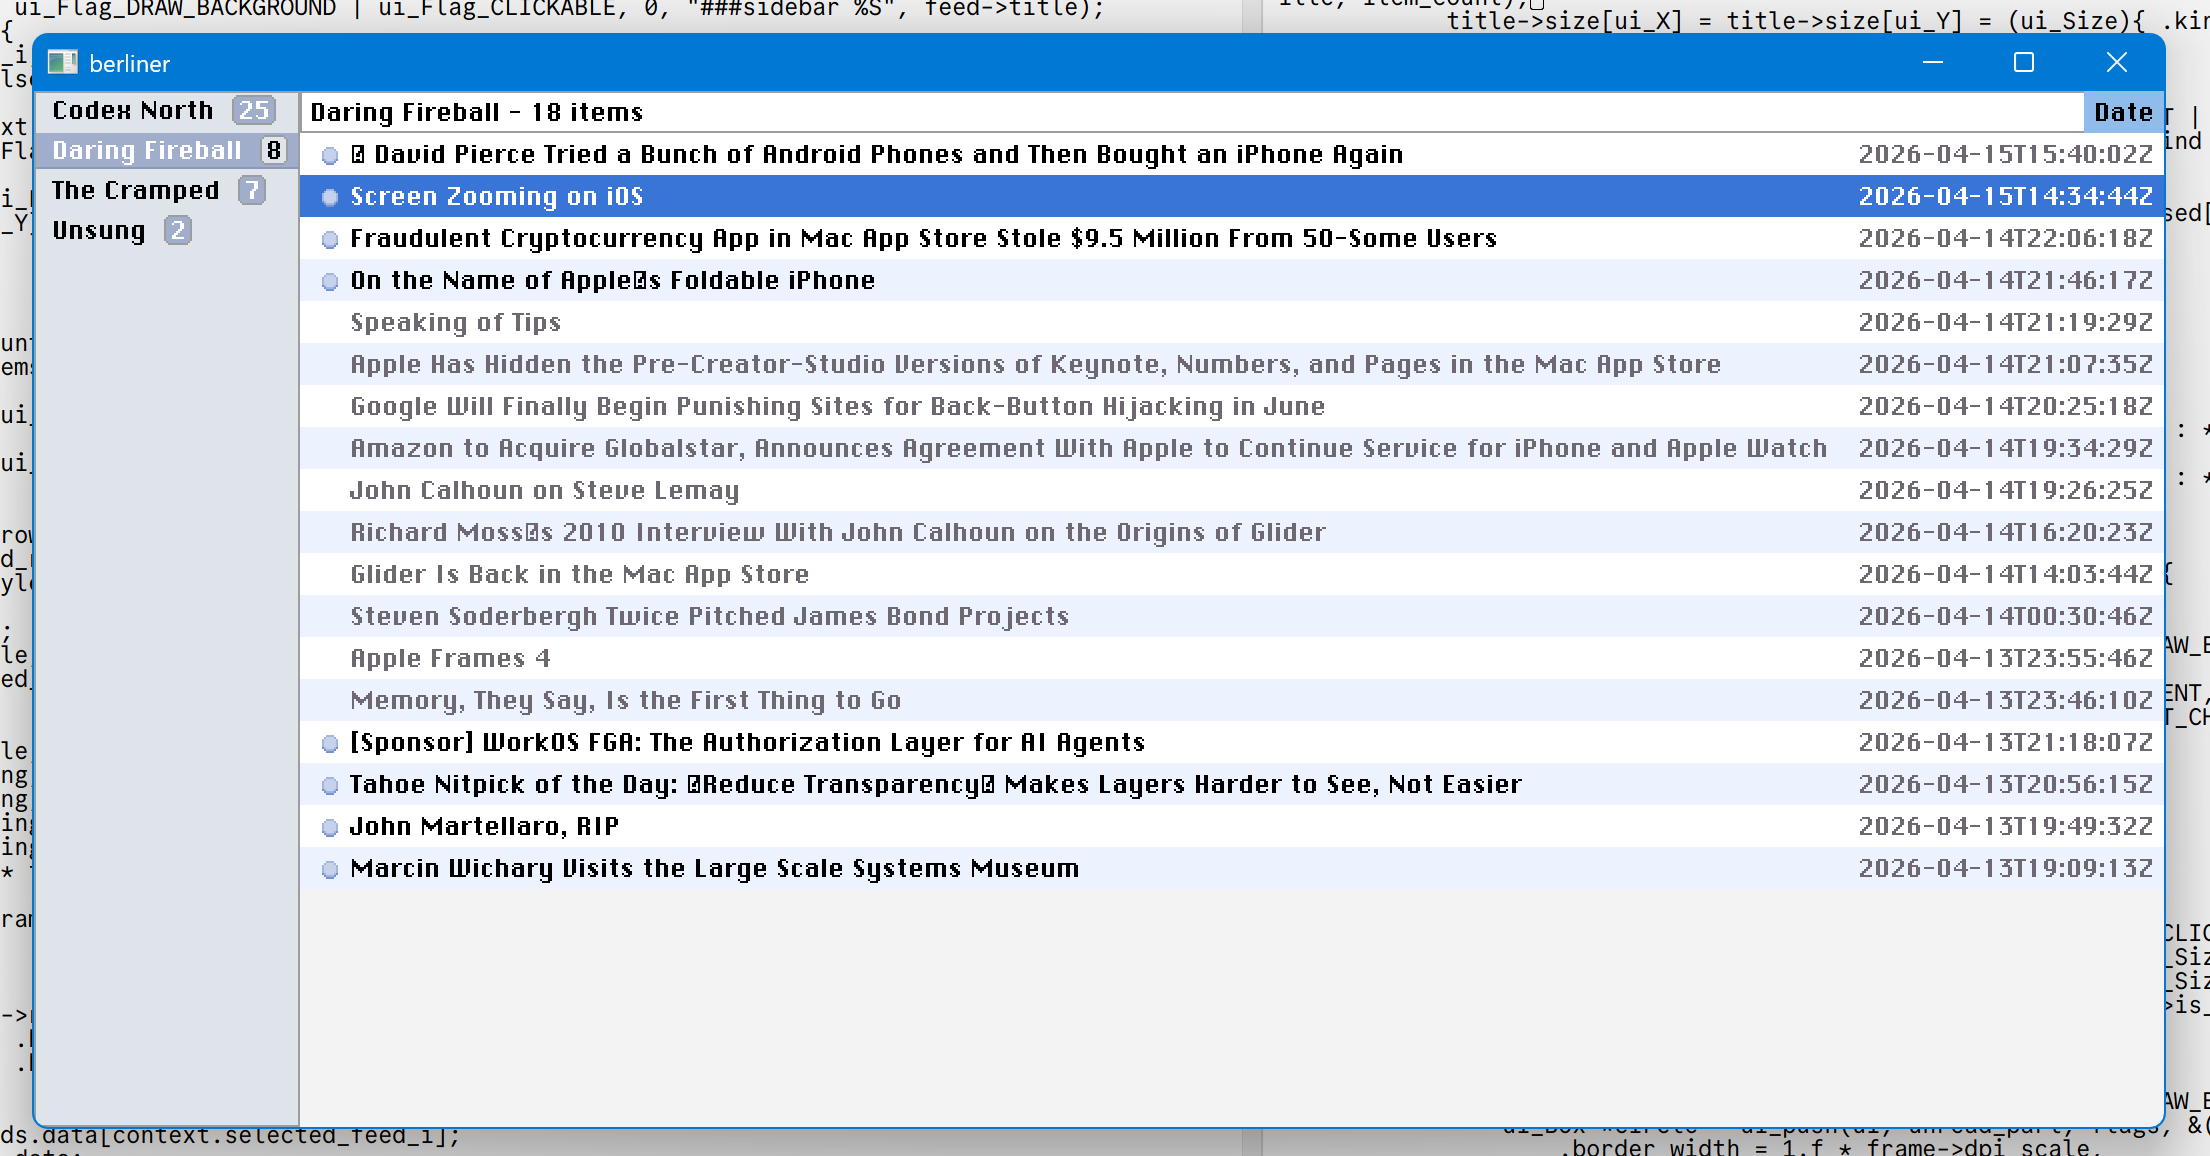Toggle unread dot for John Martellaro, RIP
This screenshot has width=2210, height=1156.
[x=330, y=827]
